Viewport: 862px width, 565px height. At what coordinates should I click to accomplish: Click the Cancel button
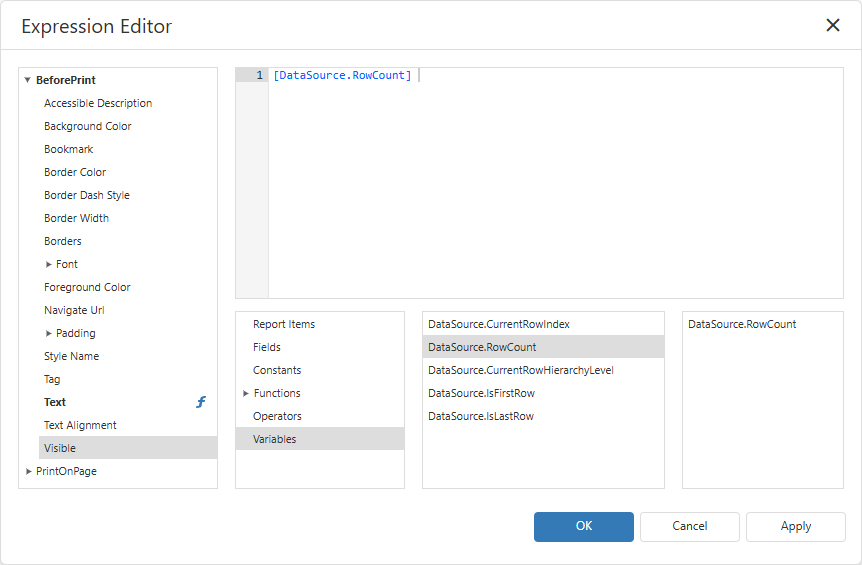(x=689, y=527)
